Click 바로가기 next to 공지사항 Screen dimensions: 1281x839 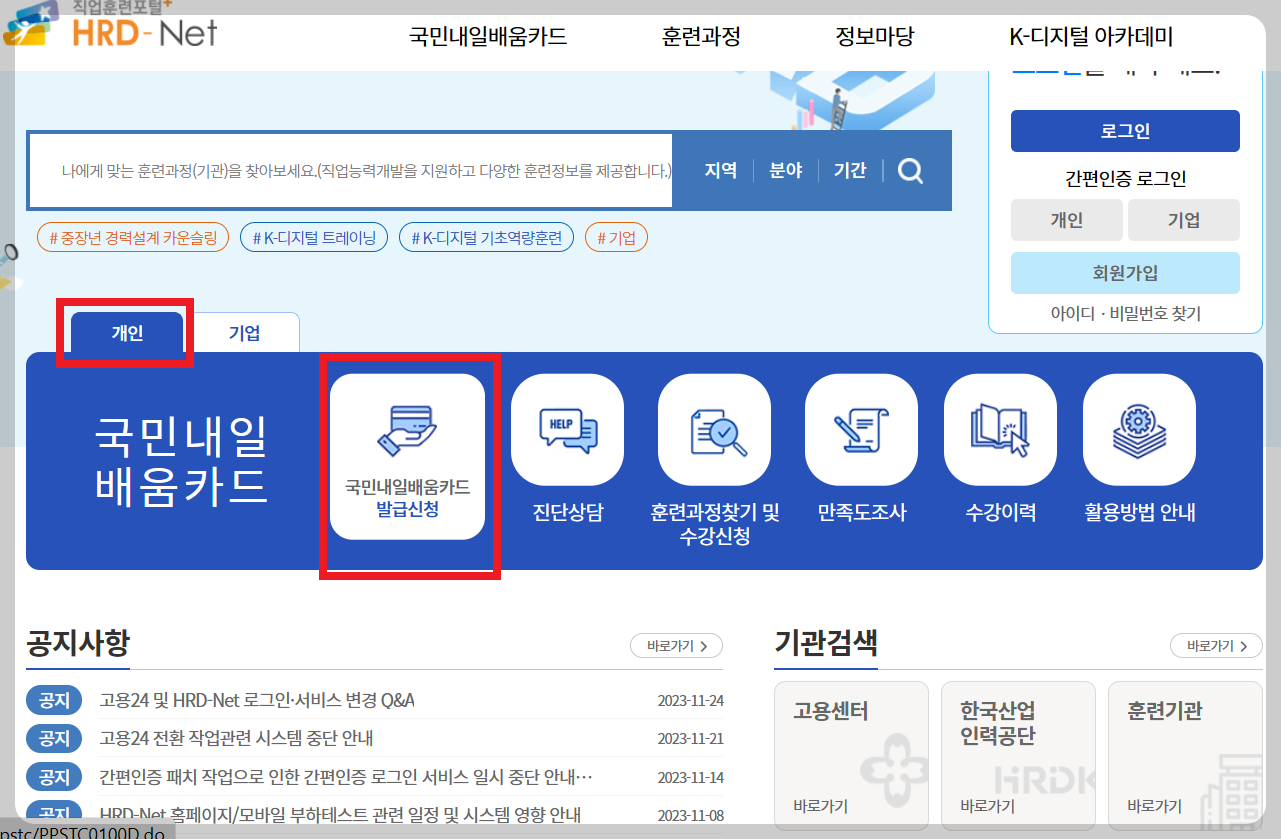coord(676,646)
